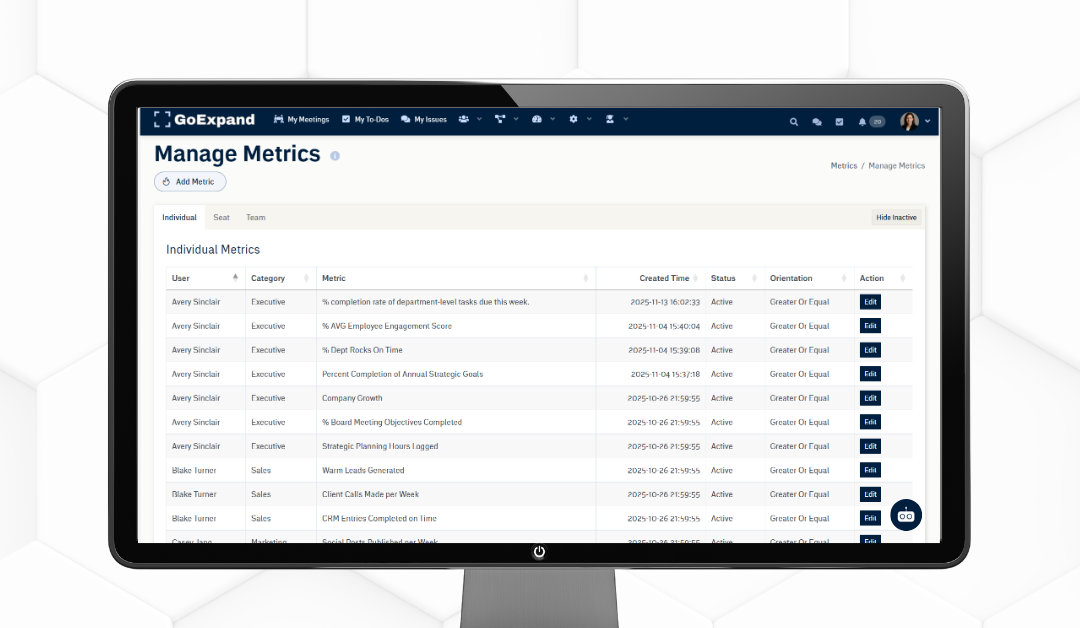This screenshot has width=1080, height=628.
Task: Toggle Hide Inactive metrics
Action: 895,217
